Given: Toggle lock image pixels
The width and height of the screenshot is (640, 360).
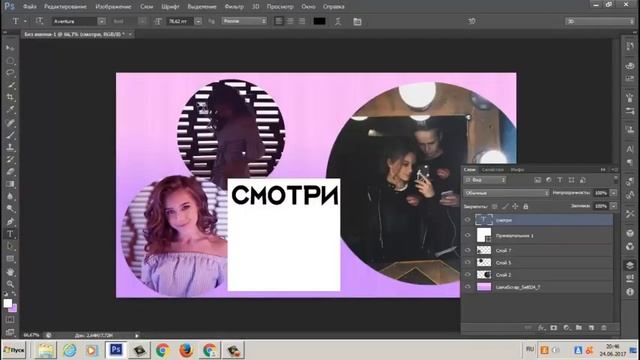Looking at the screenshot, I should (x=505, y=207).
